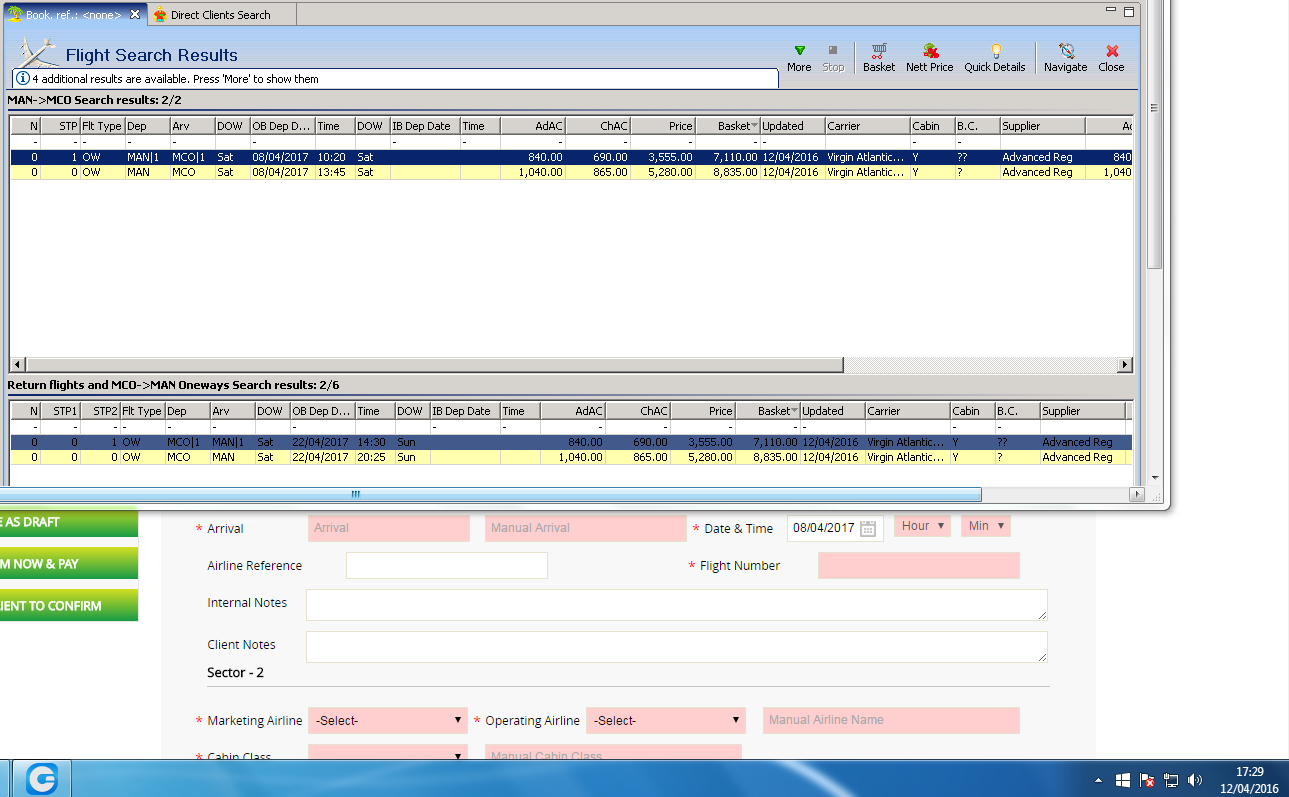
Task: Open the Min dropdown
Action: (985, 526)
